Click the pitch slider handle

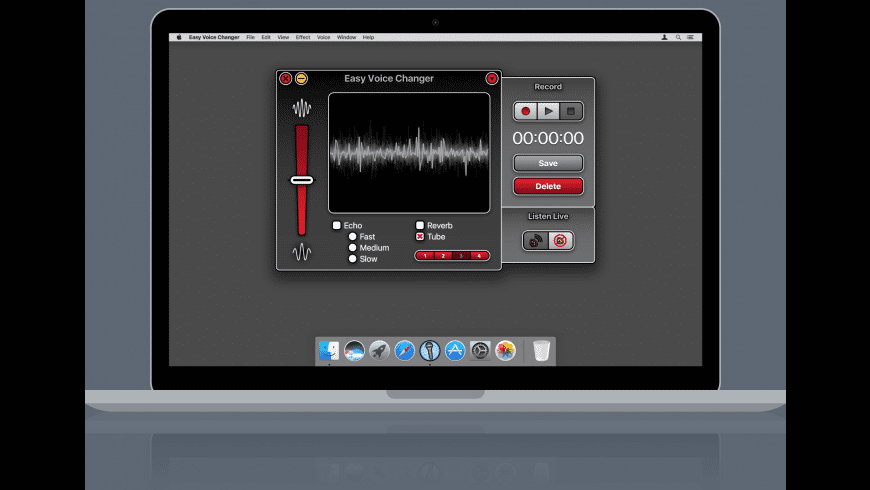point(302,180)
